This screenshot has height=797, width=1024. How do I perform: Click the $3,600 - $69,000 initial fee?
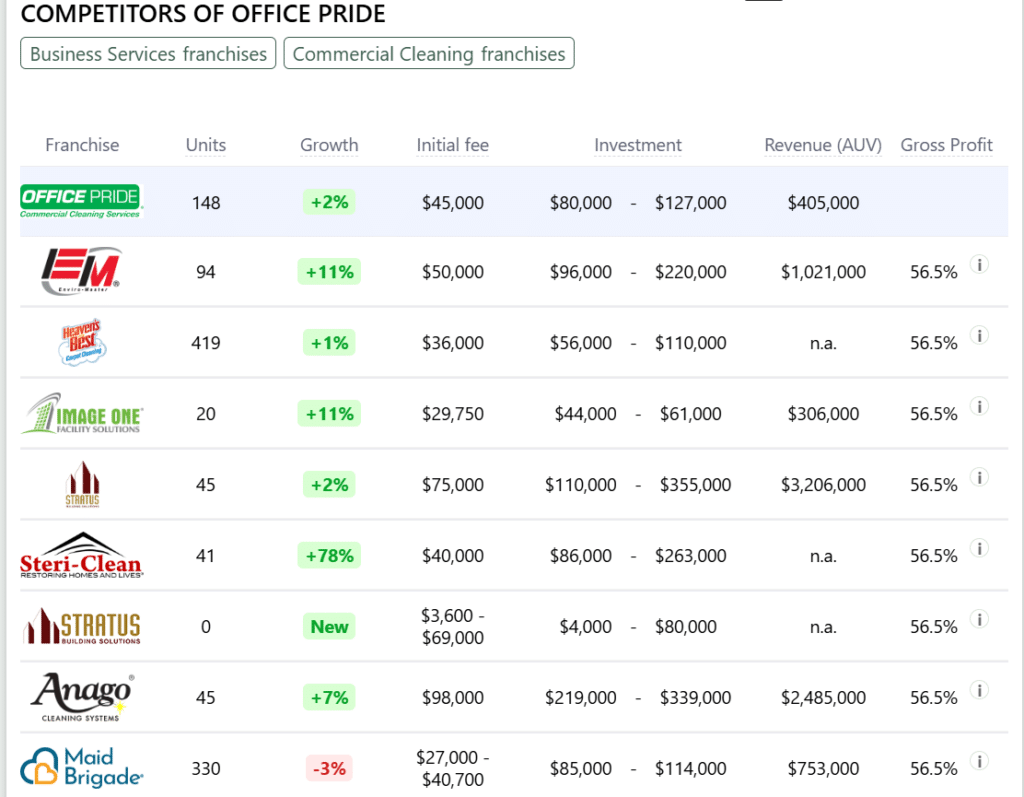453,626
